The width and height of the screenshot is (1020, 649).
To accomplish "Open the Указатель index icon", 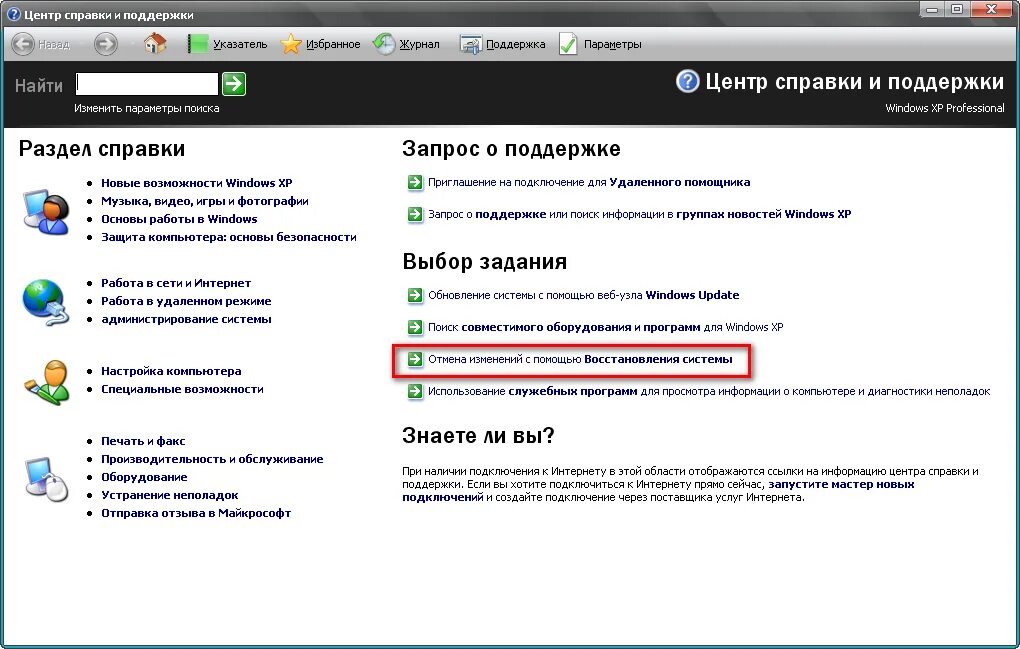I will 198,44.
